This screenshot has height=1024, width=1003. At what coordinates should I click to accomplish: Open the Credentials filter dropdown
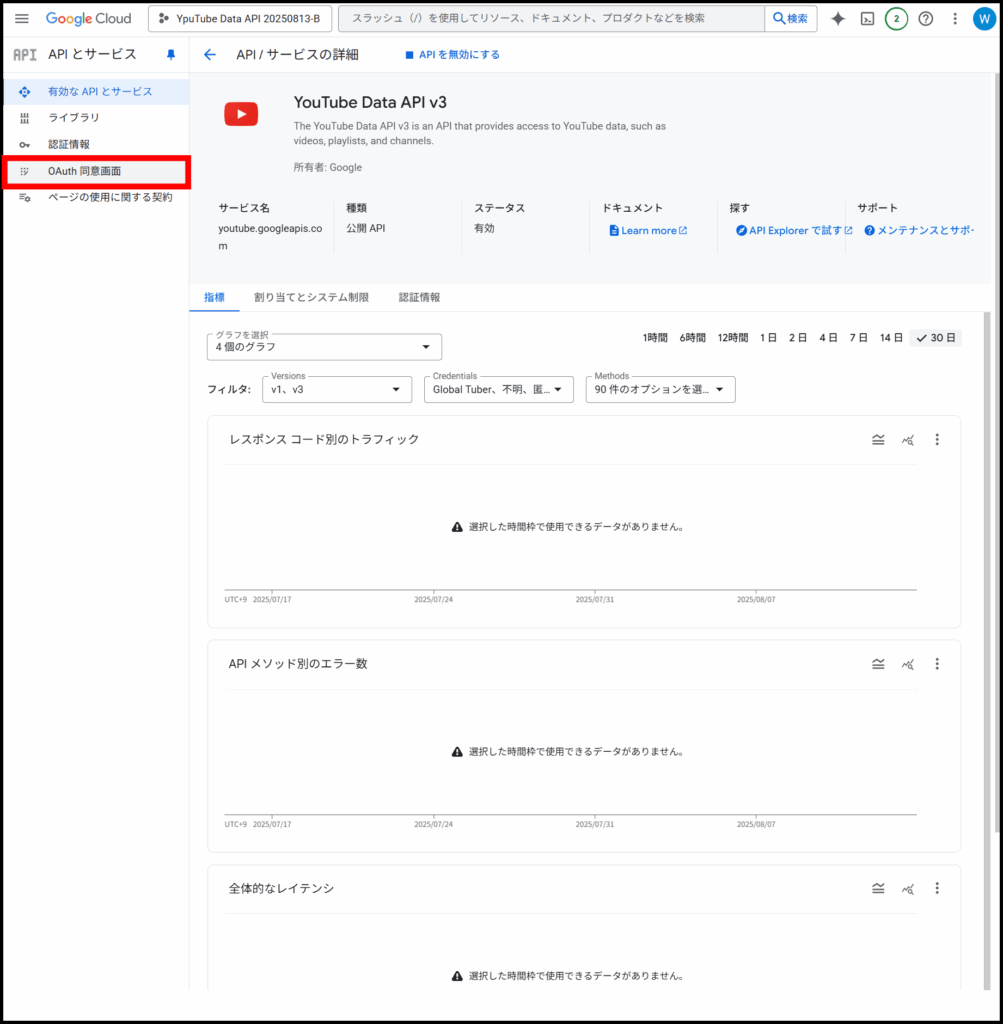point(498,389)
